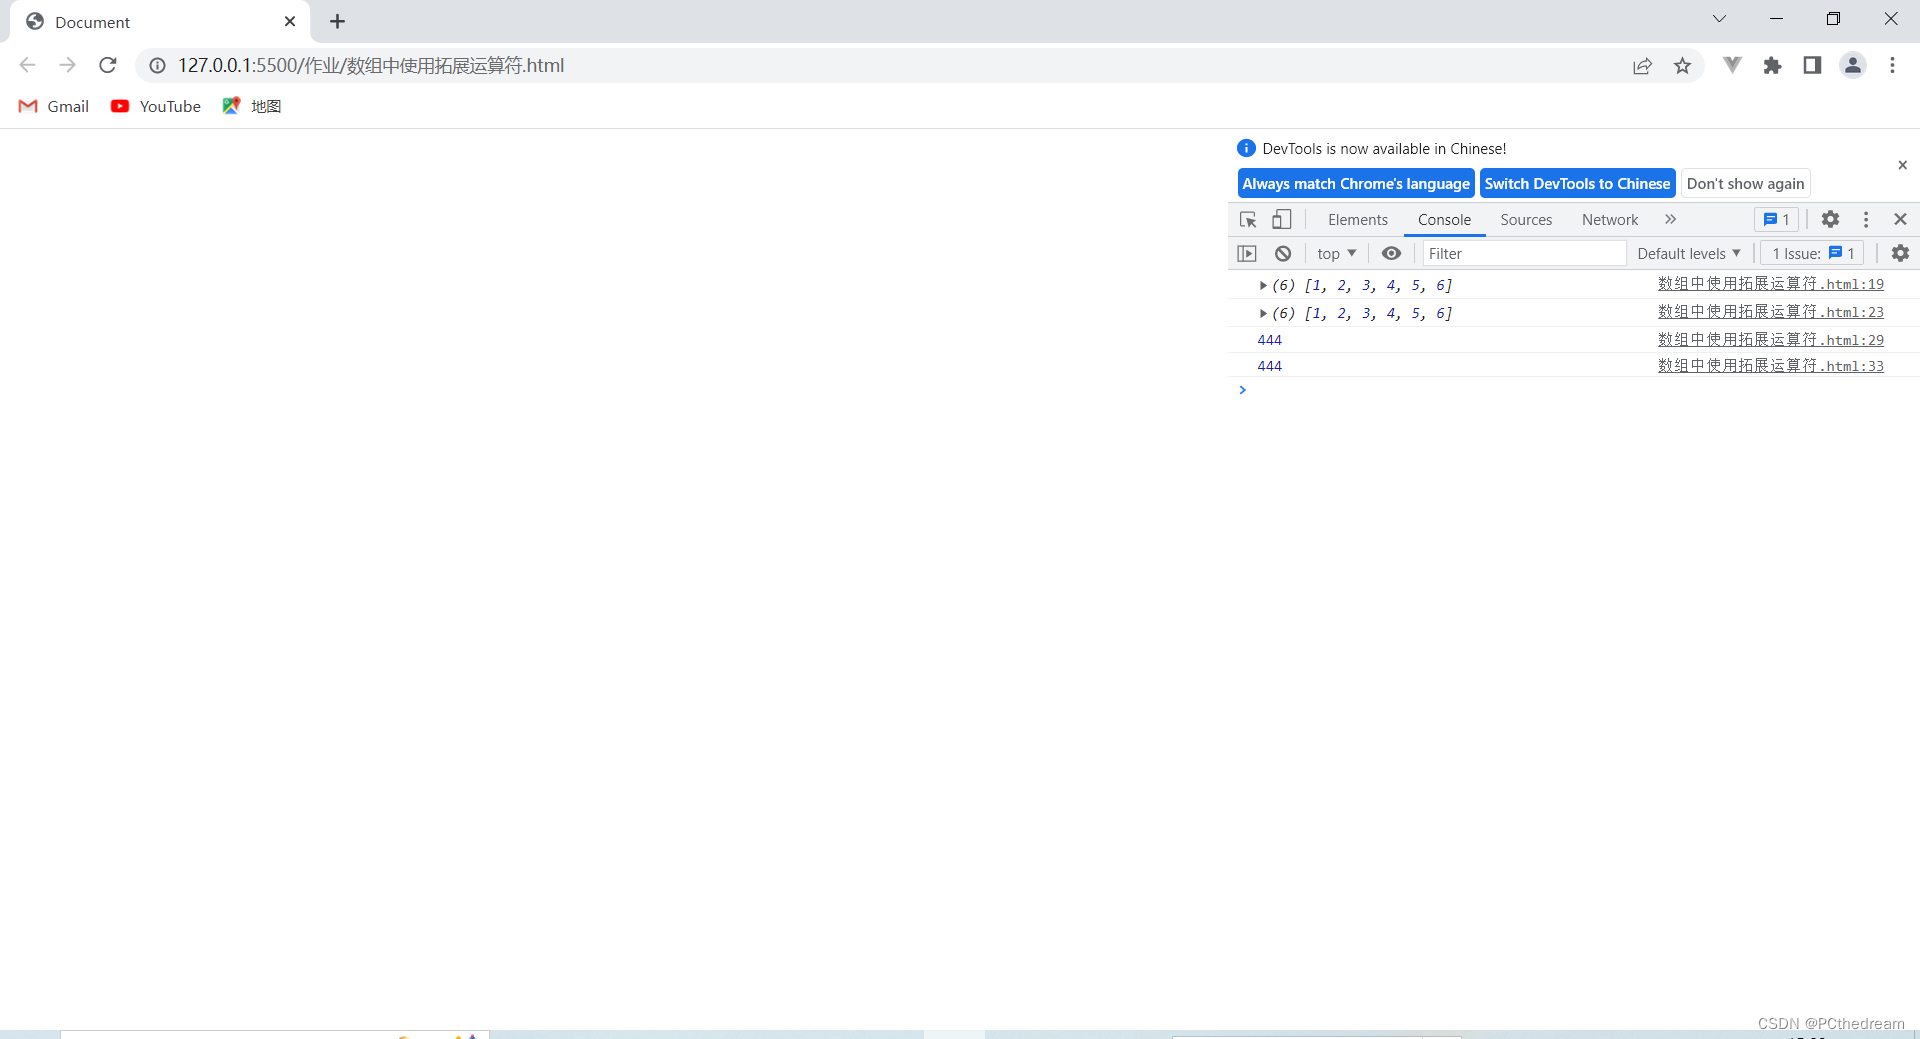
Task: Open the tab search chevron
Action: click(1719, 19)
